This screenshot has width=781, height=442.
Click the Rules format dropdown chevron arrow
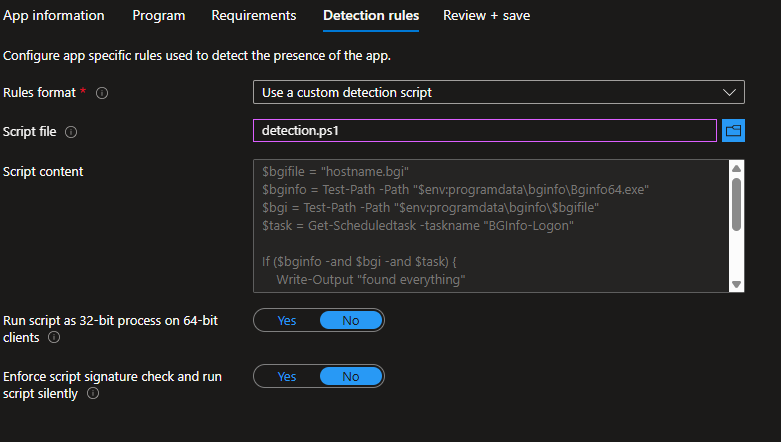728,93
